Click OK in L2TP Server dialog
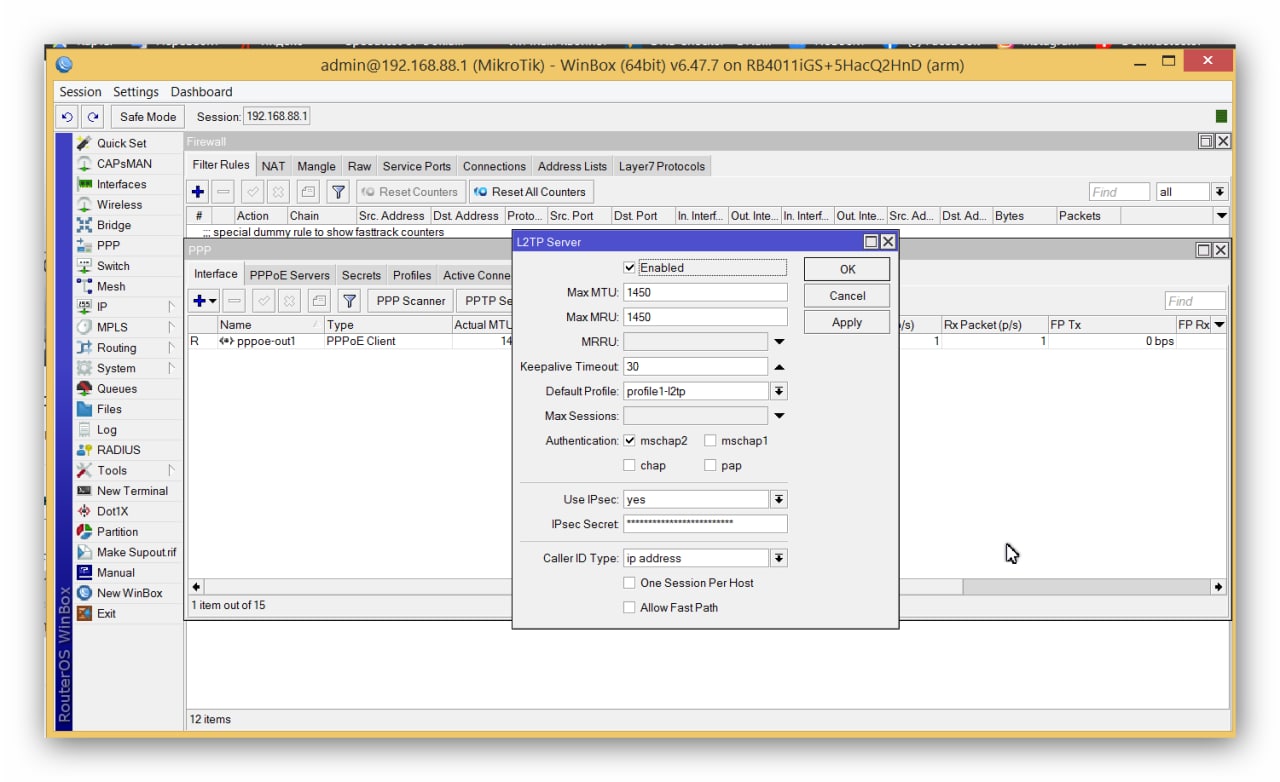Viewport: 1280px width, 782px height. (x=847, y=269)
